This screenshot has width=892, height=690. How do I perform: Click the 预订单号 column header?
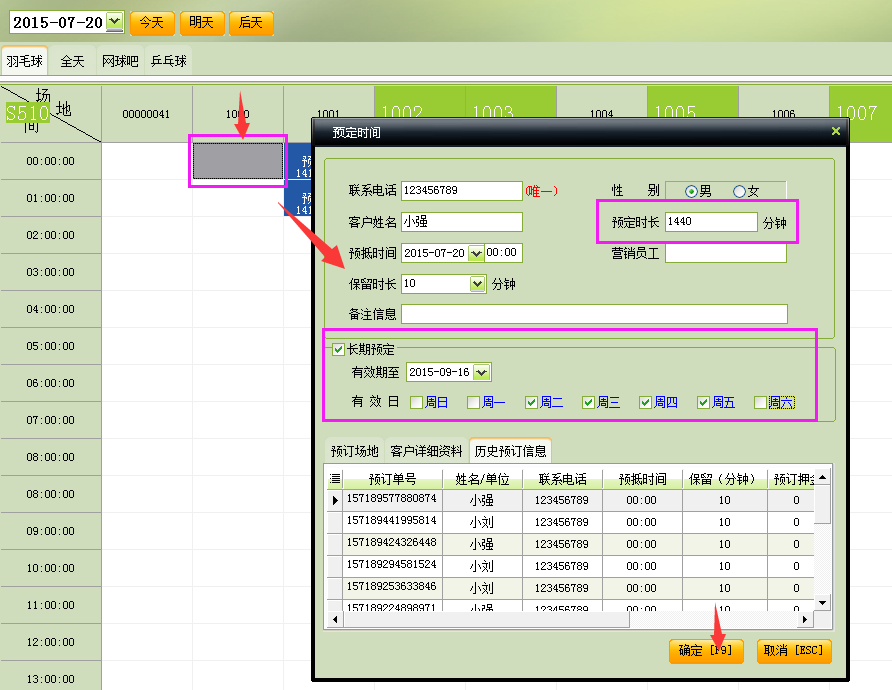coord(393,479)
